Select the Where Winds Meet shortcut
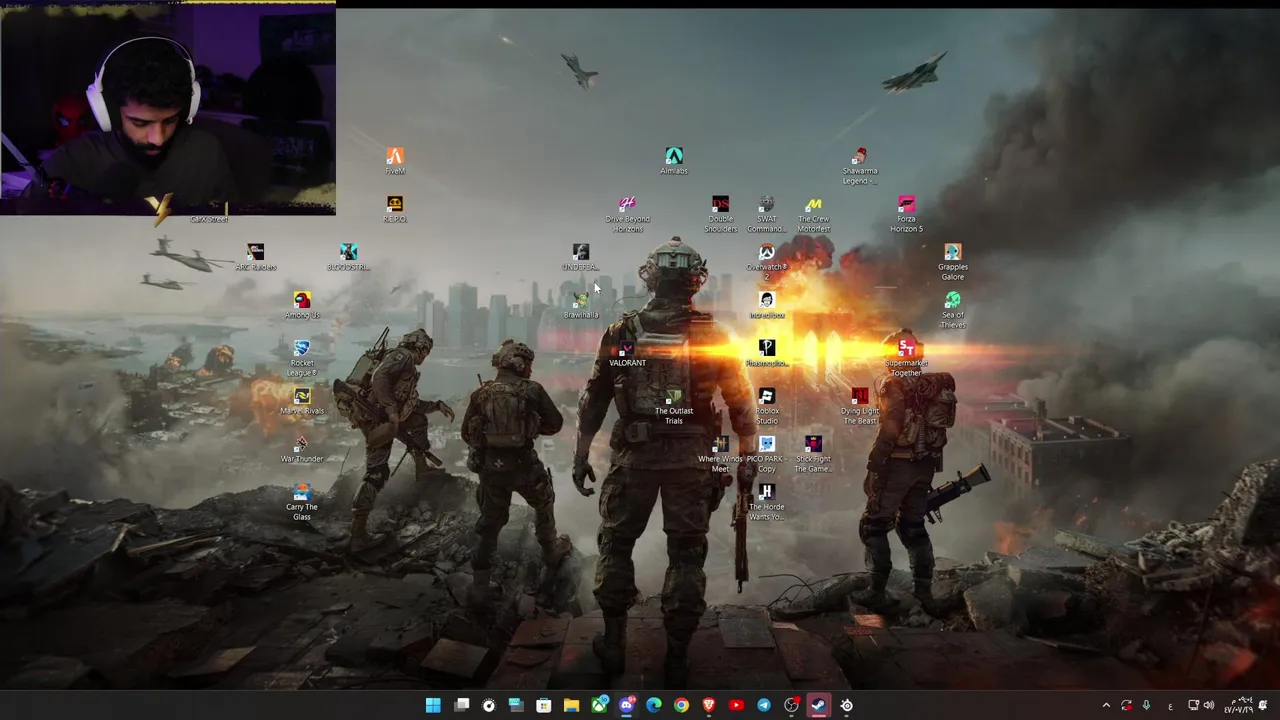This screenshot has height=720, width=1280. tap(720, 454)
